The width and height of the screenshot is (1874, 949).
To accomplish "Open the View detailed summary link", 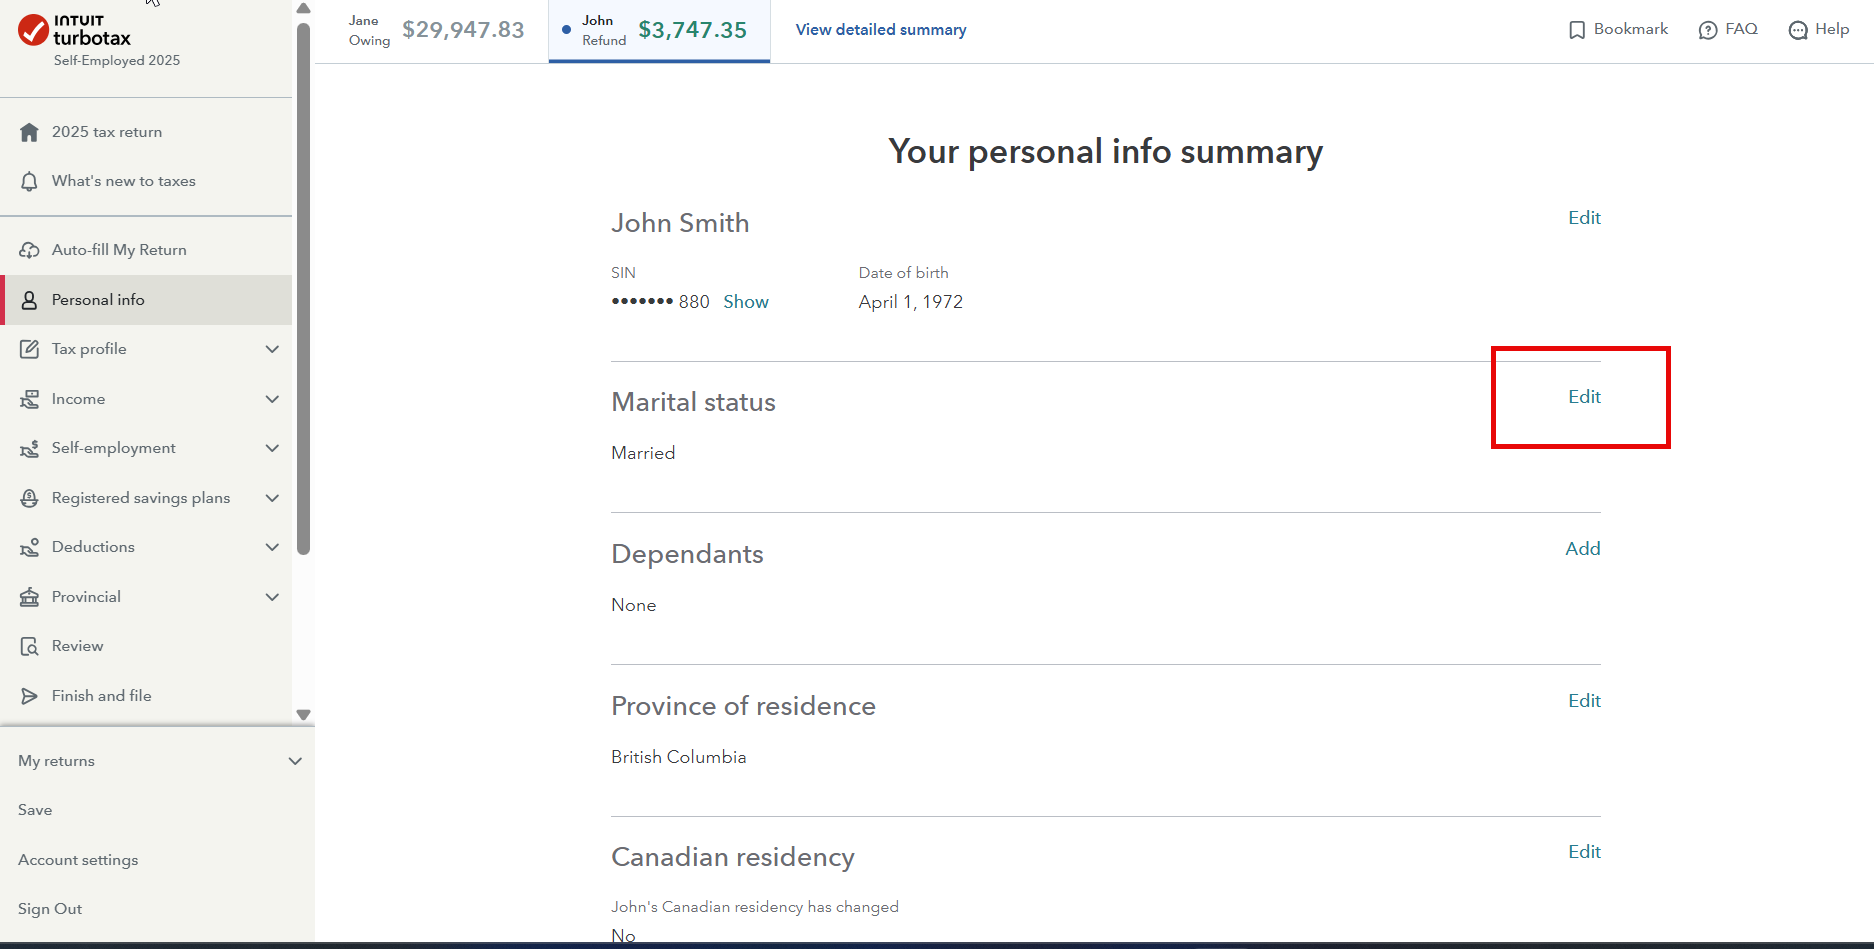I will coord(881,30).
